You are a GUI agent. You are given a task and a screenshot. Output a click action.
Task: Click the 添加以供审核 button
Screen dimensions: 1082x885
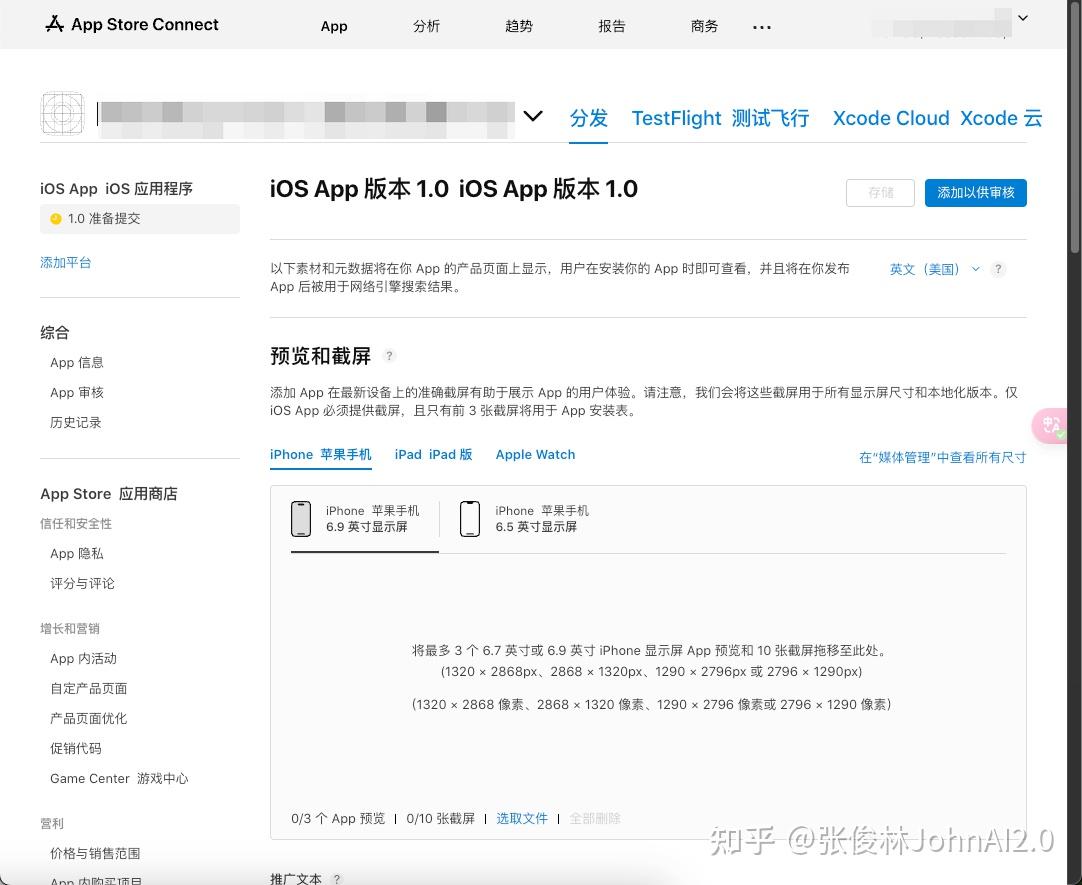pos(975,193)
